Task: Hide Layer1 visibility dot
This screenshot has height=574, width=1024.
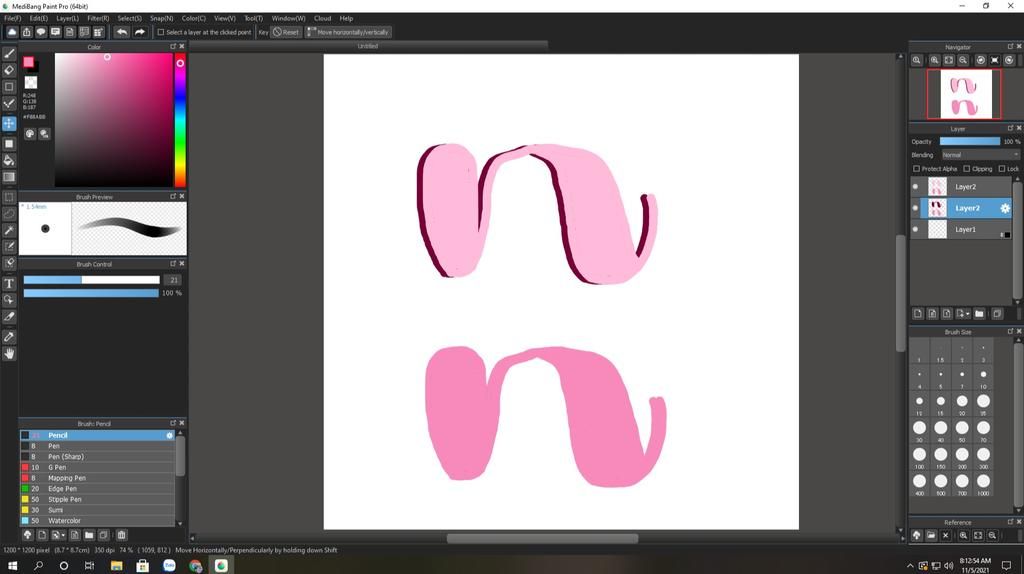Action: coord(915,229)
